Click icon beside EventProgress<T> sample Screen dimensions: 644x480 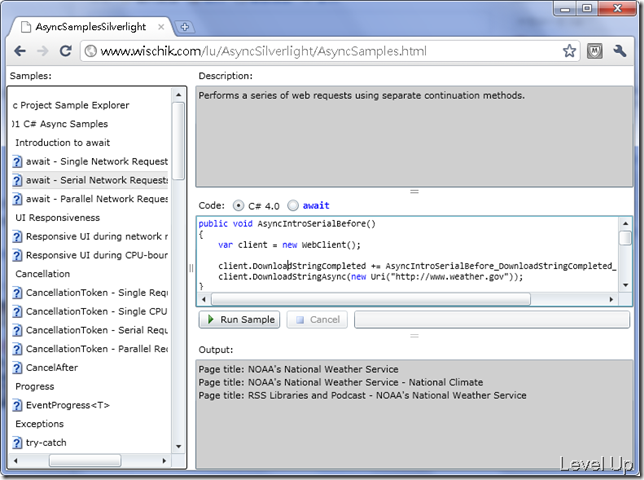tap(17, 406)
